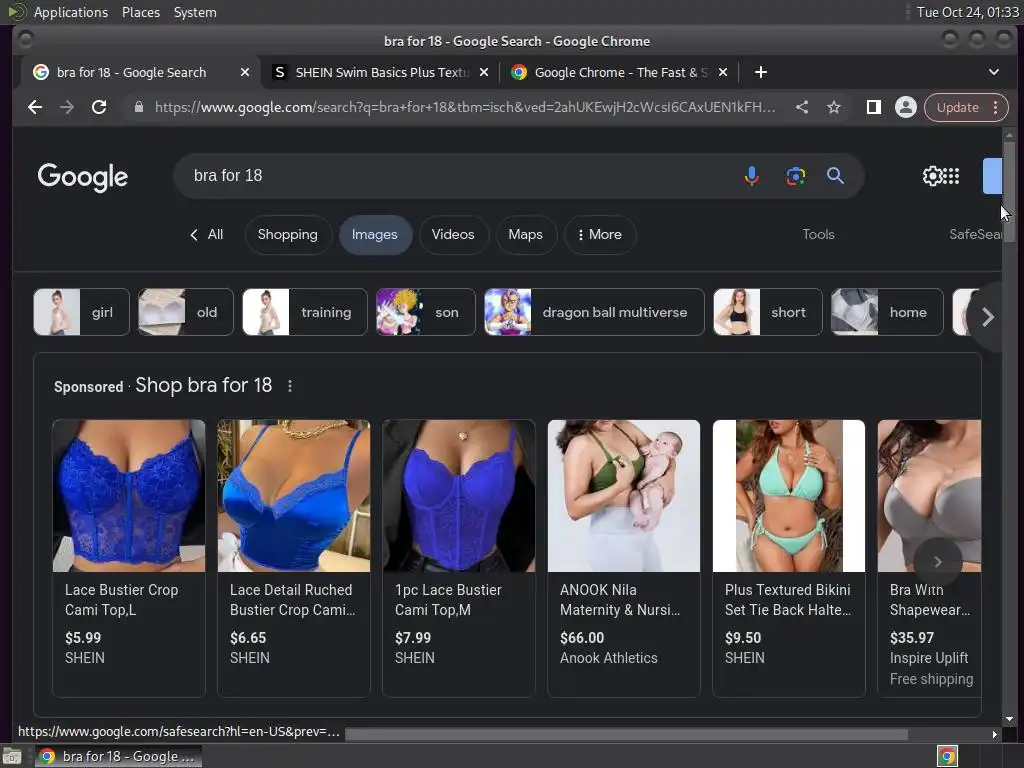Expand the More search filters menu
This screenshot has width=1024, height=768.
click(x=600, y=234)
